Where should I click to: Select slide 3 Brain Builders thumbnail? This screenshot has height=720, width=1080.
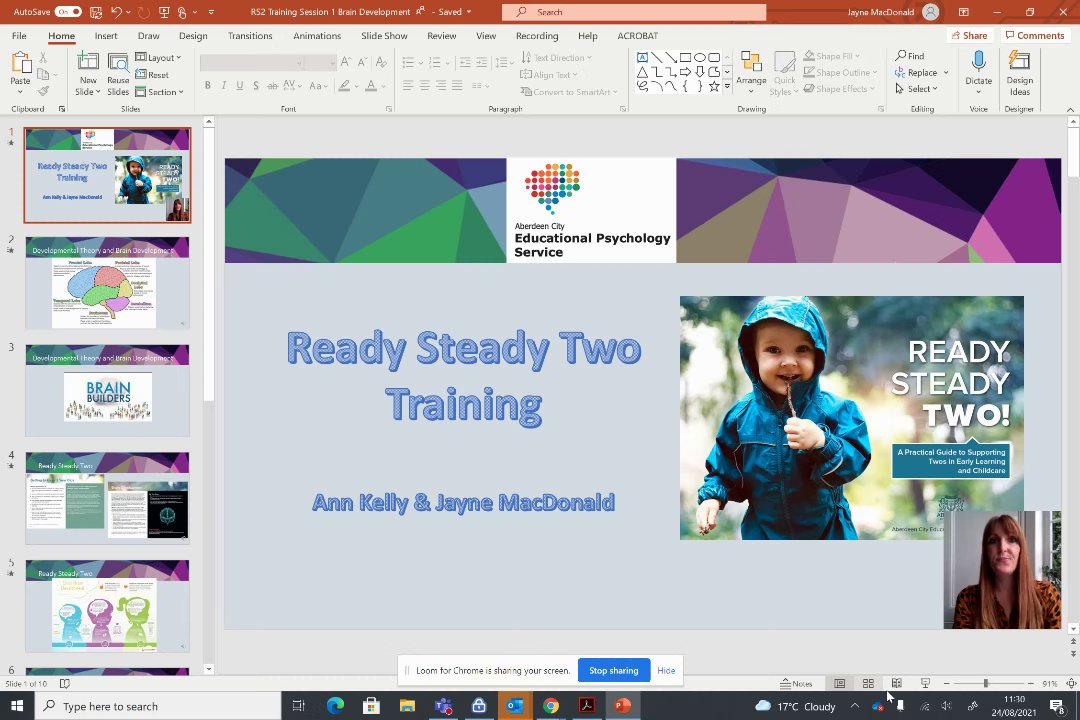point(107,390)
